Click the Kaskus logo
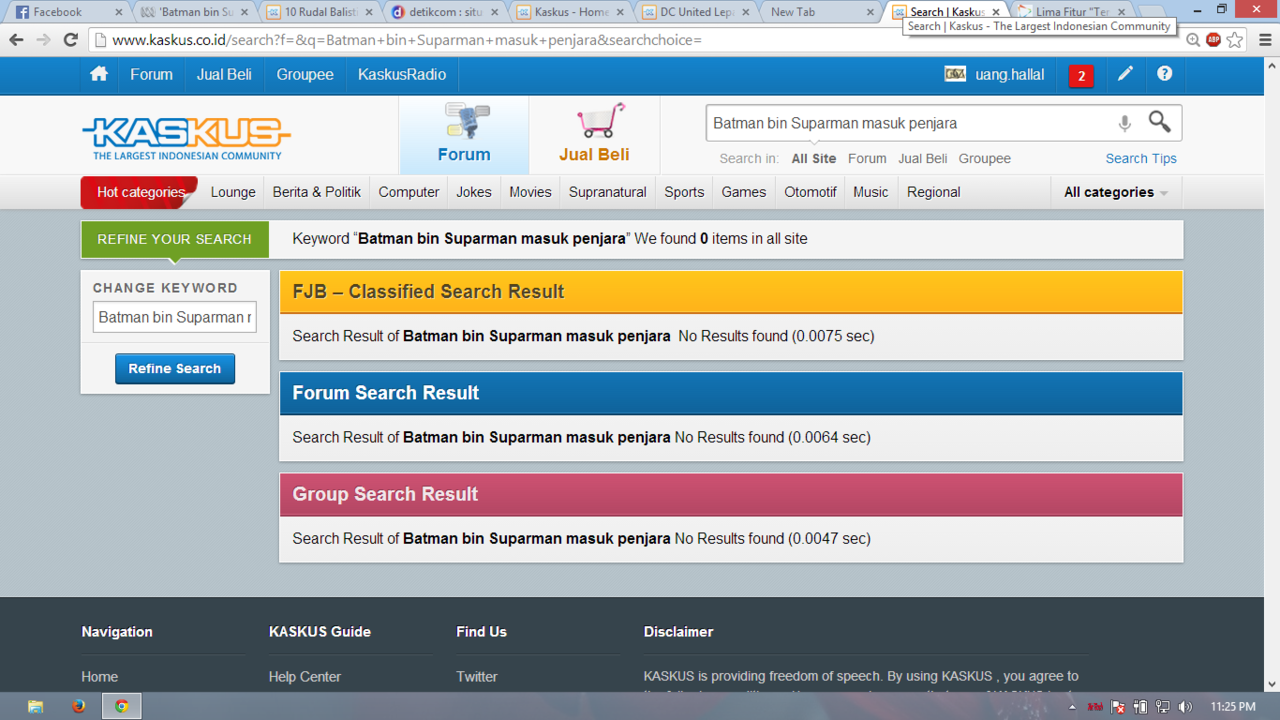Screen dimensions: 1280x720 tap(186, 138)
